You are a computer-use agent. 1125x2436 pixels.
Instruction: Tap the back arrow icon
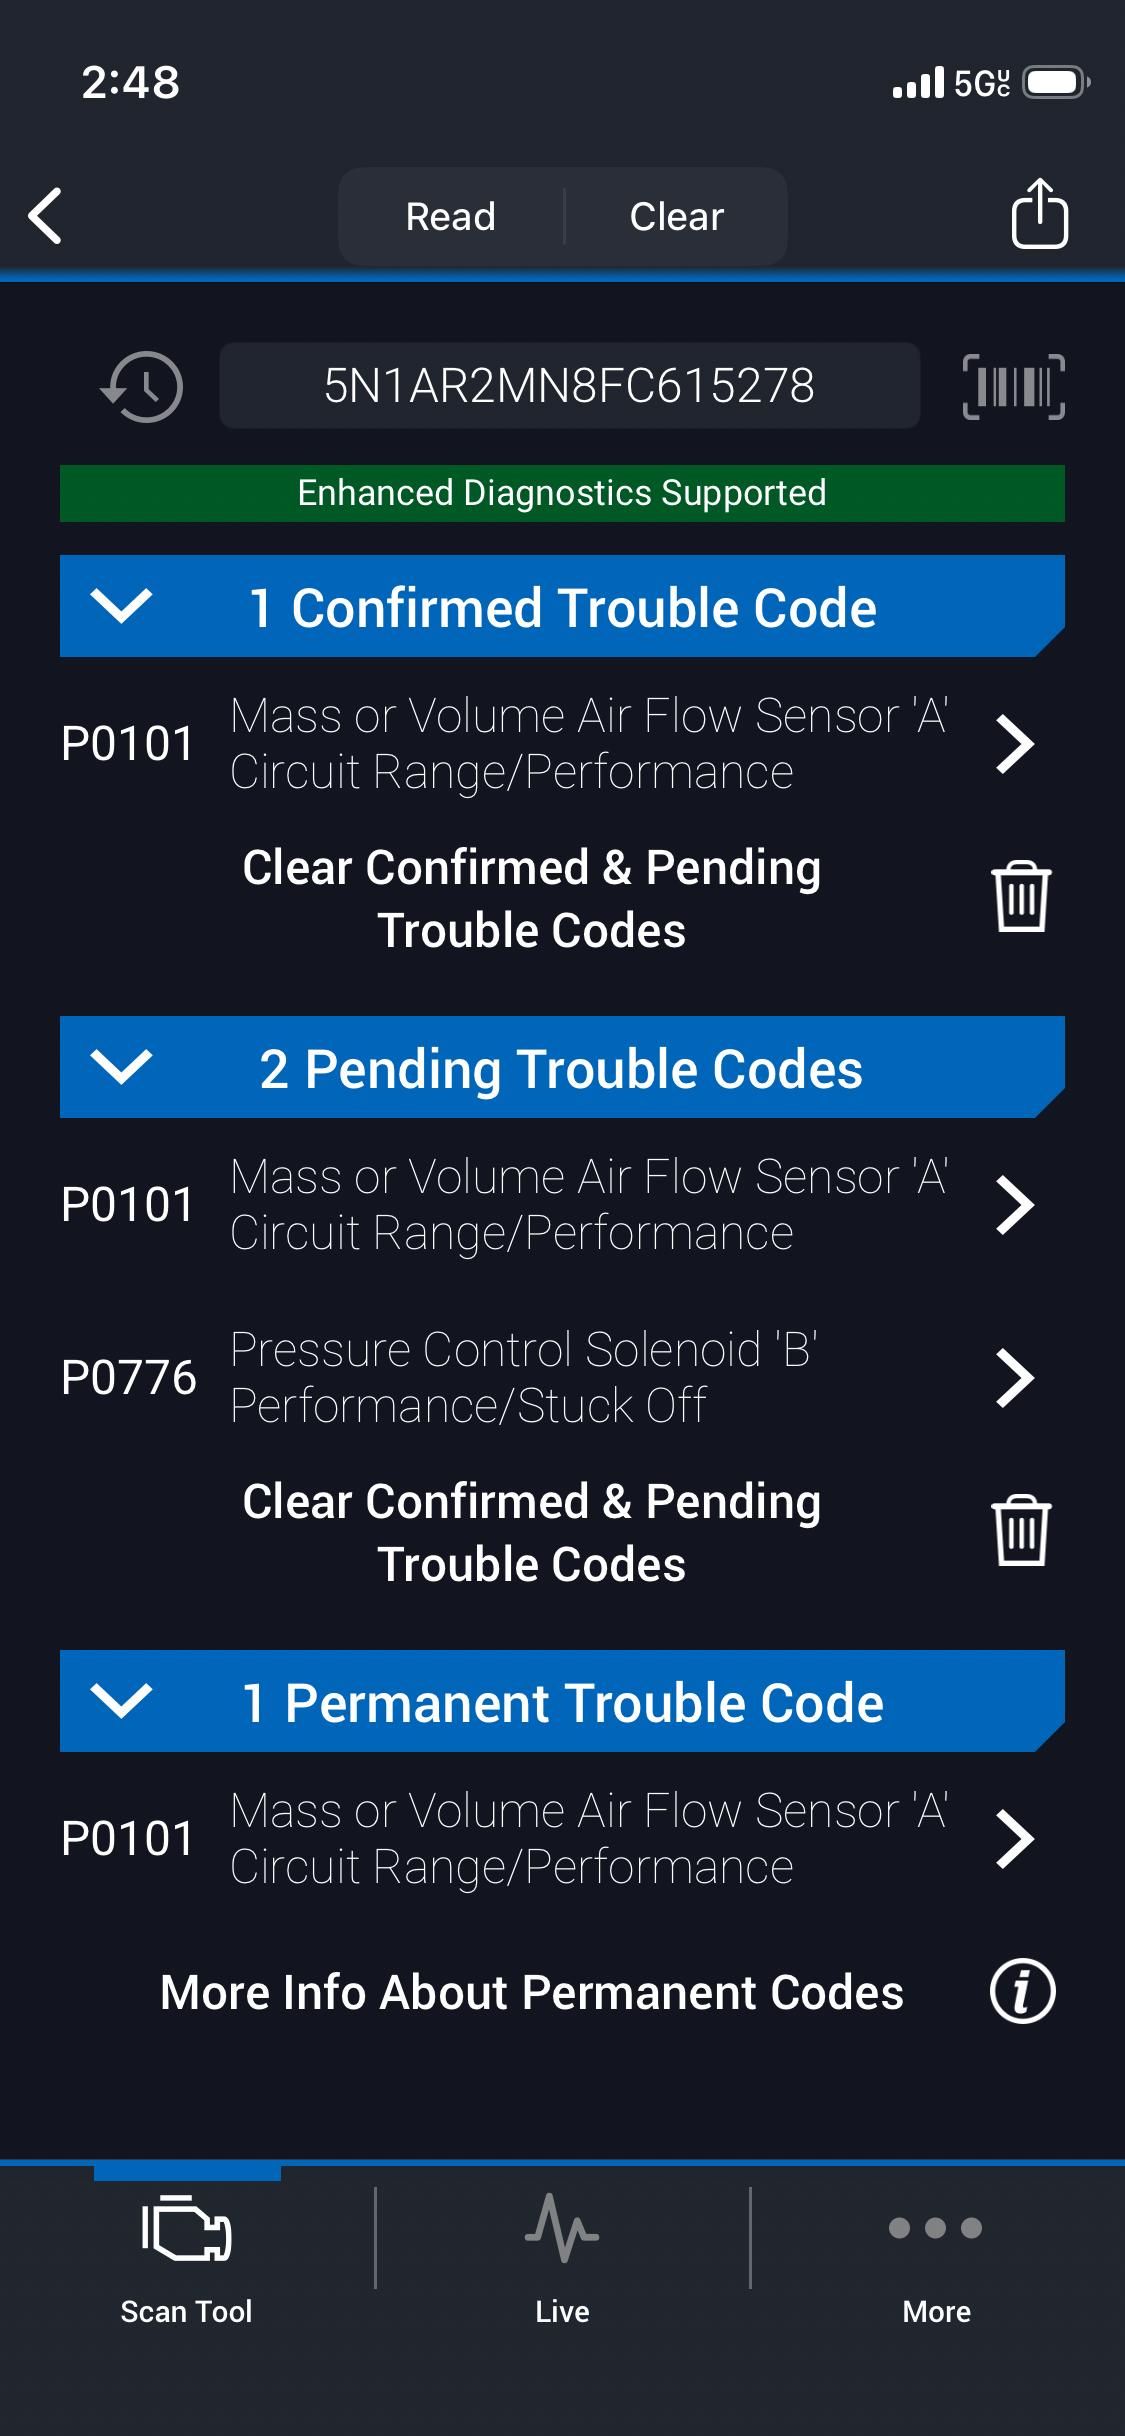coord(46,216)
